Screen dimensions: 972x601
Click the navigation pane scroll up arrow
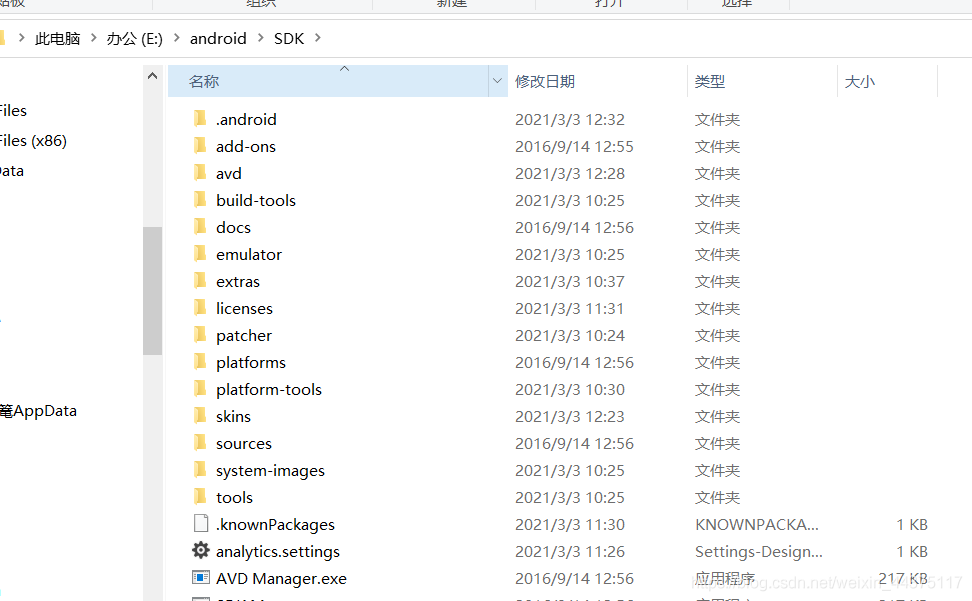click(x=152, y=76)
